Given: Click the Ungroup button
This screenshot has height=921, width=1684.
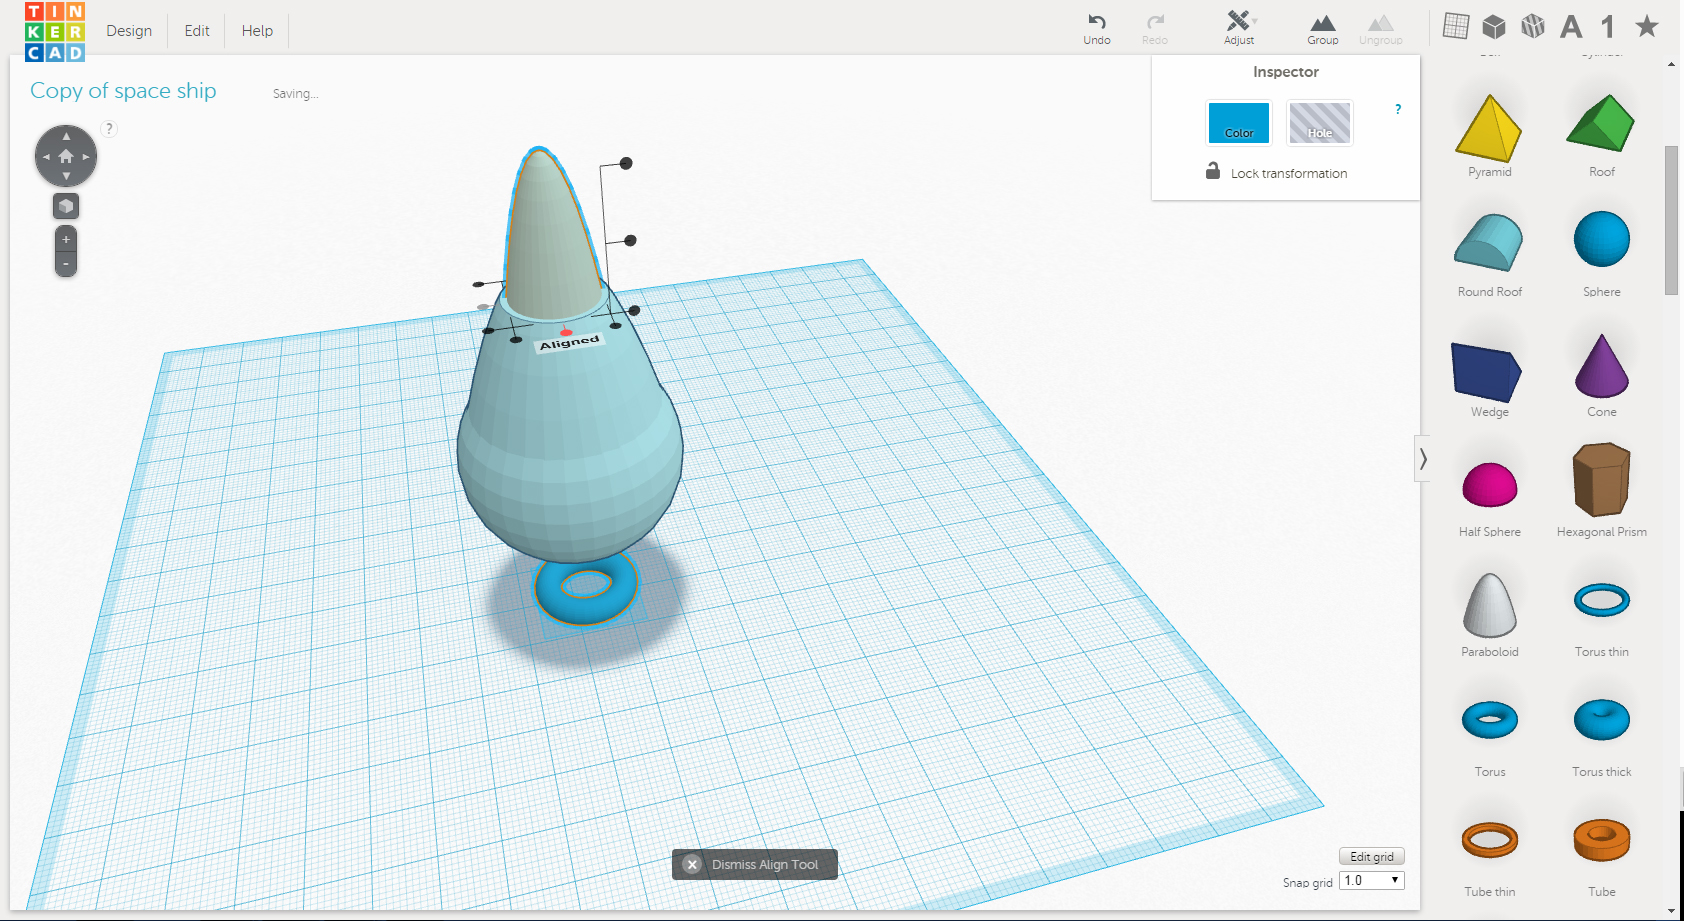Looking at the screenshot, I should click(x=1381, y=29).
